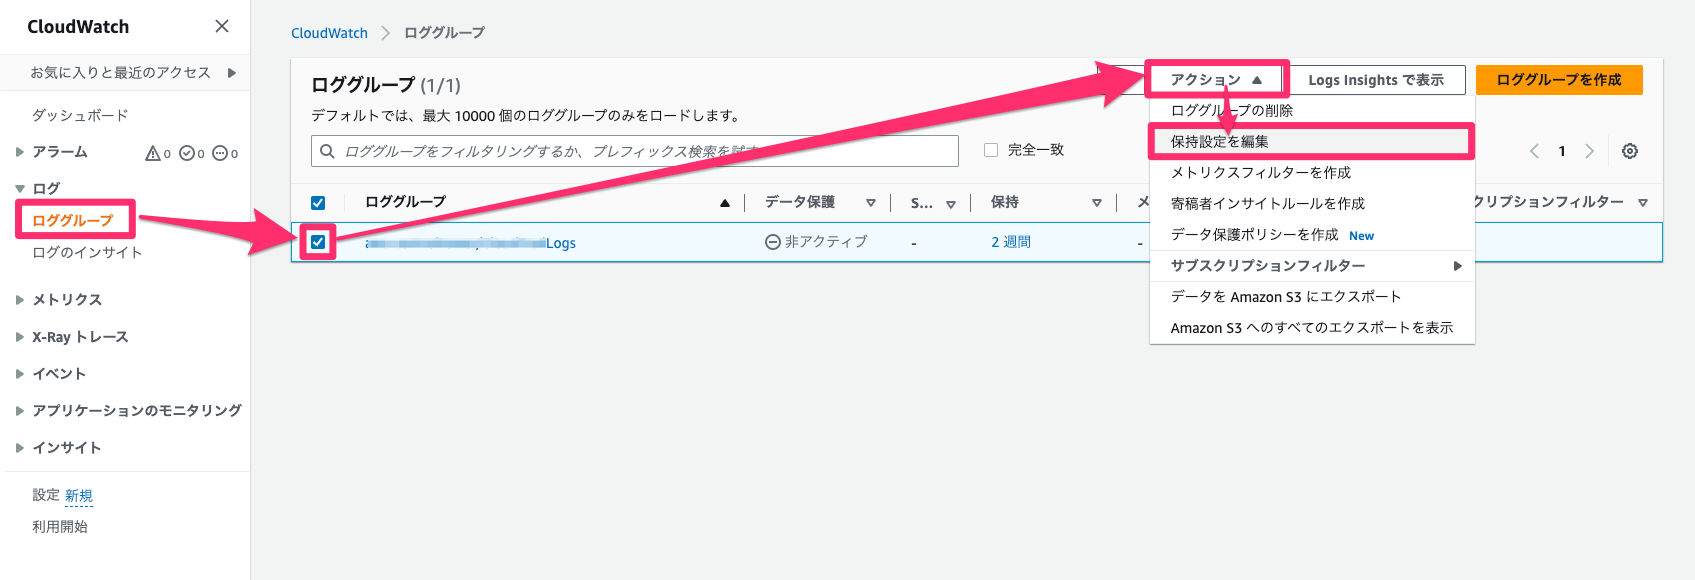This screenshot has height=580, width=1695.
Task: Go to CloudWatch breadcrumb link
Action: [329, 33]
